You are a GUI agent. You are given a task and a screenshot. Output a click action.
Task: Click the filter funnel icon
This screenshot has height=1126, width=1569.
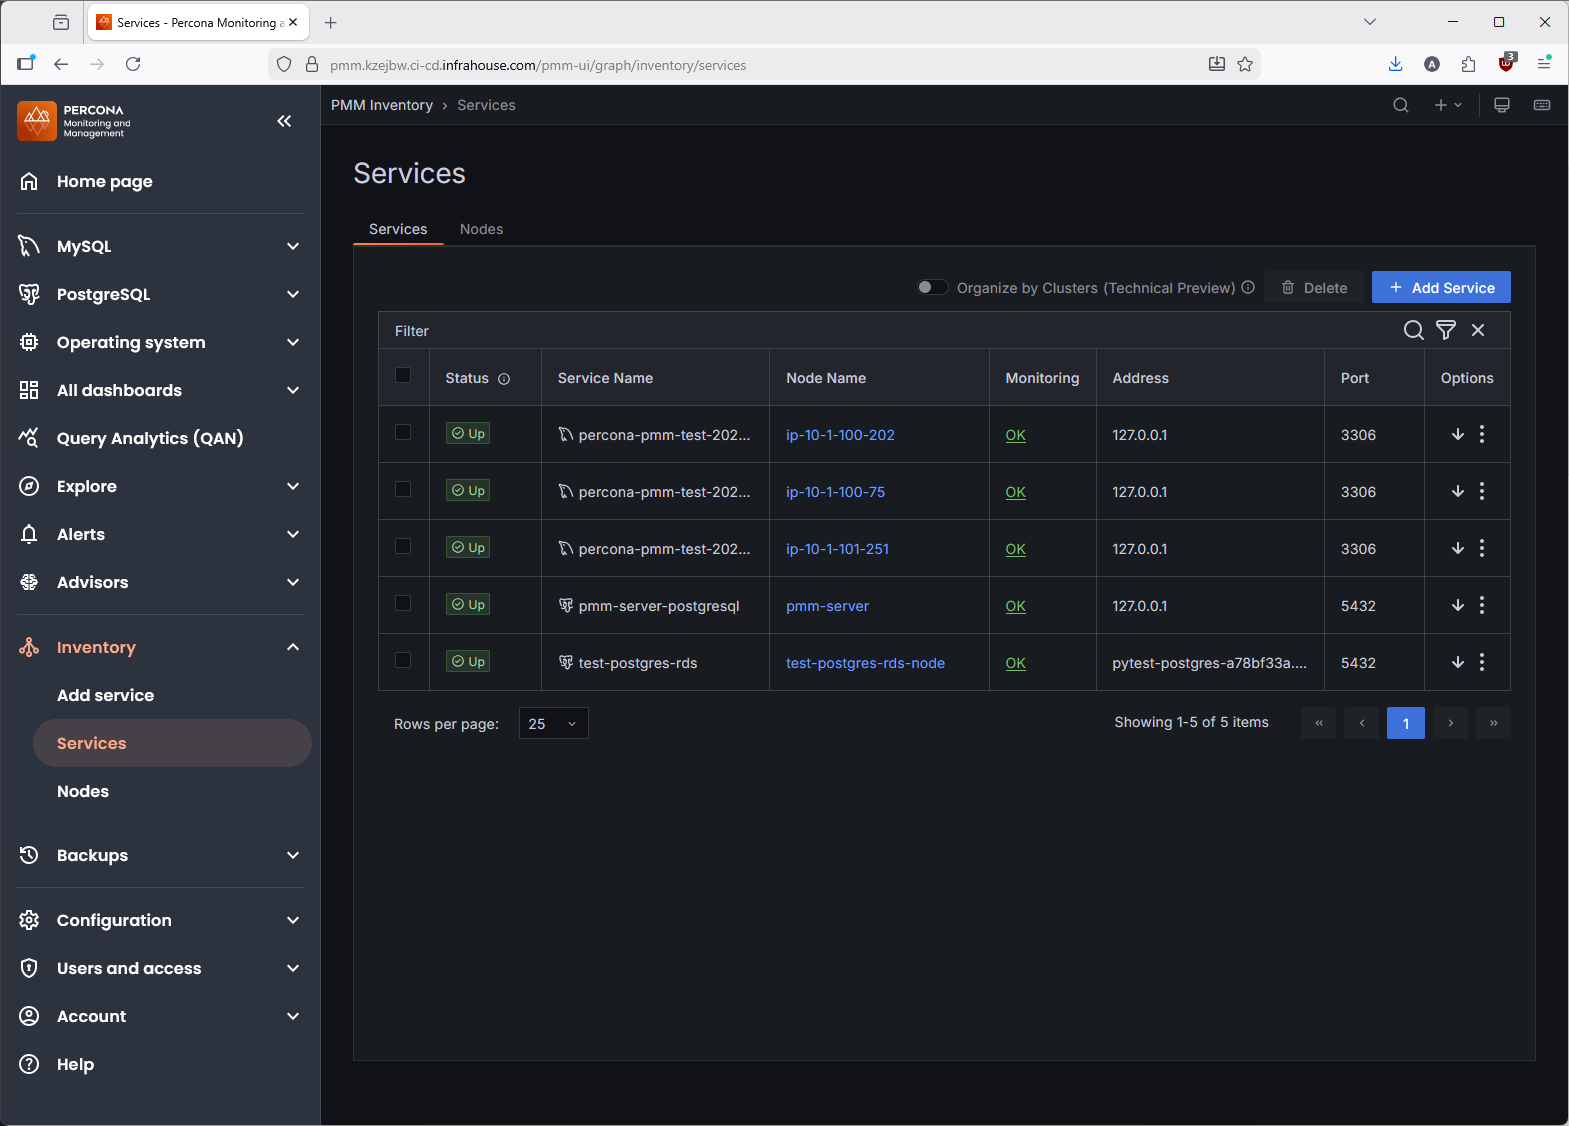point(1445,331)
